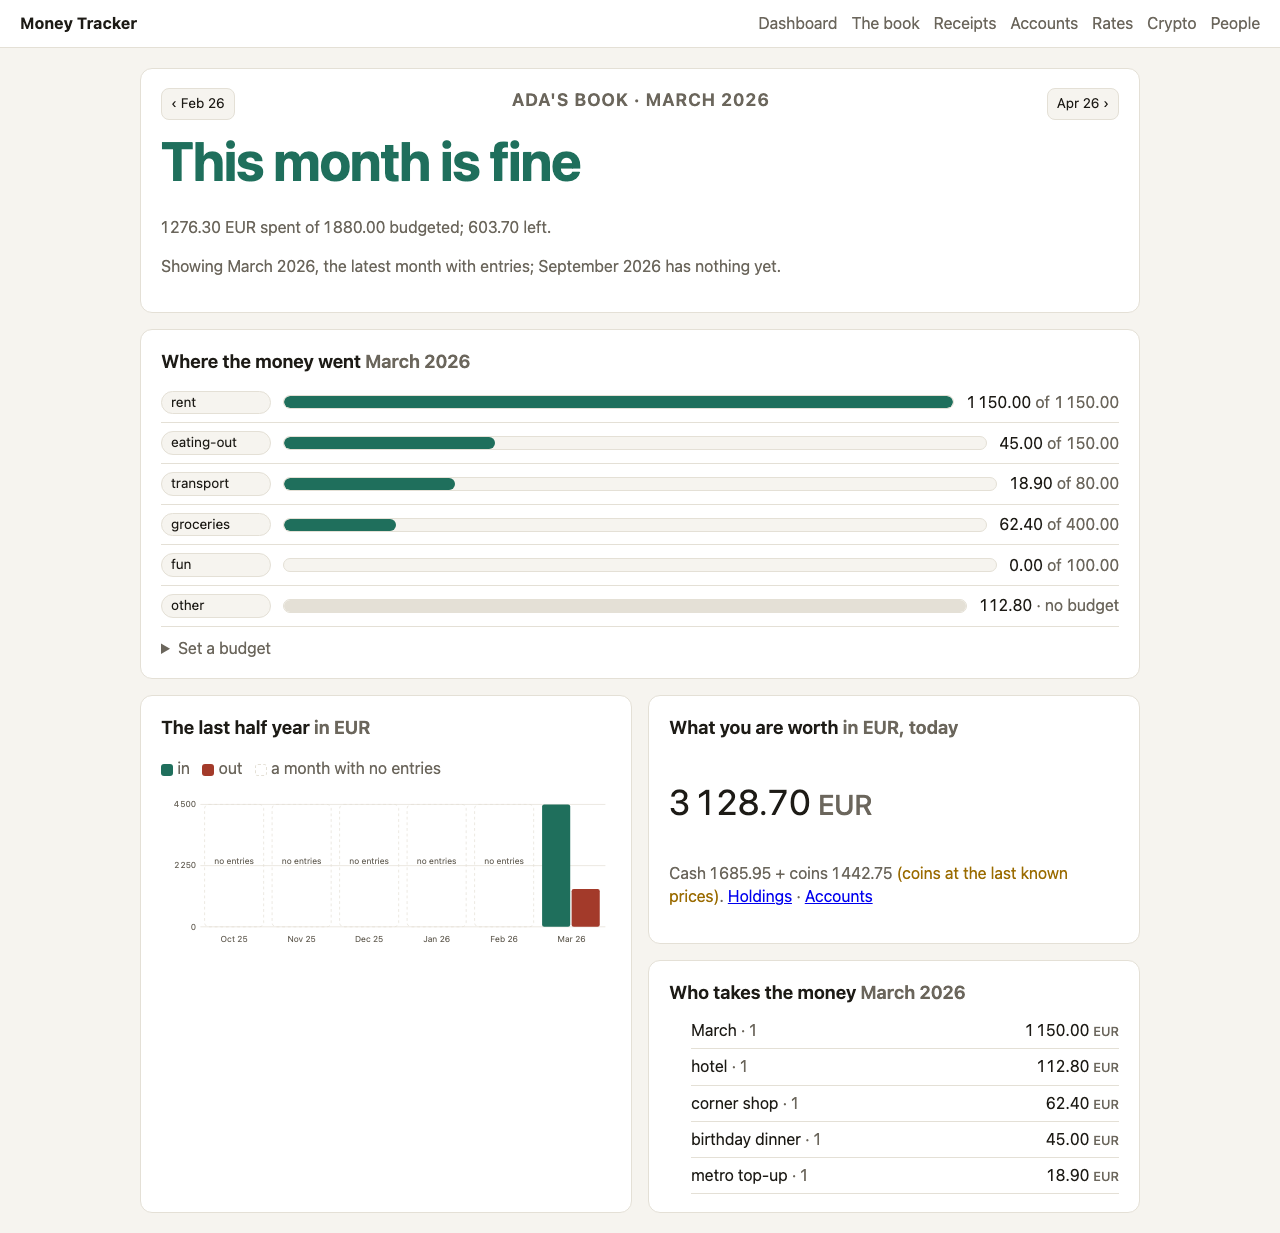Image resolution: width=1280 pixels, height=1233 pixels.
Task: Expand the Set a budget section
Action: (x=216, y=648)
